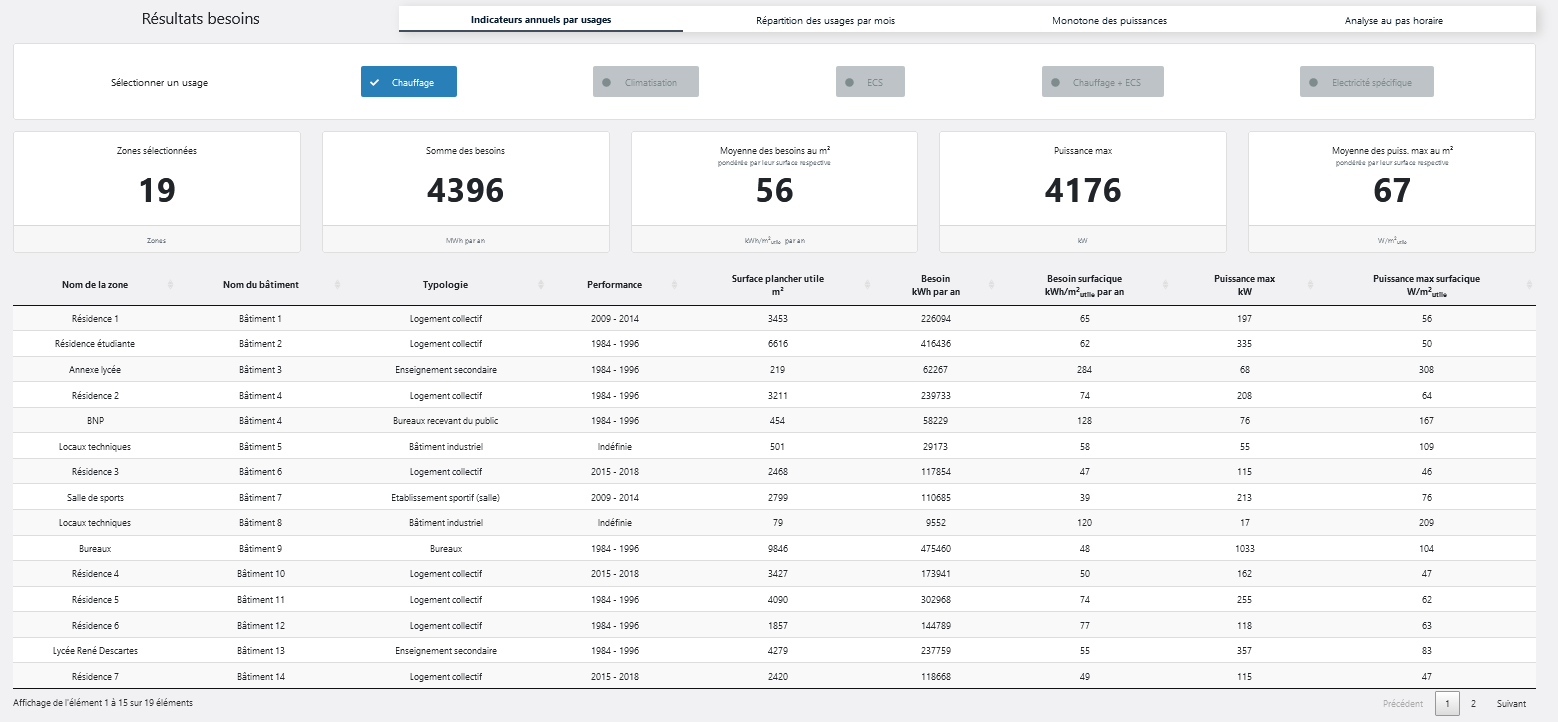Enable the Electricité spécifique usage toggle
Screen dimensions: 1558x722
click(1367, 82)
